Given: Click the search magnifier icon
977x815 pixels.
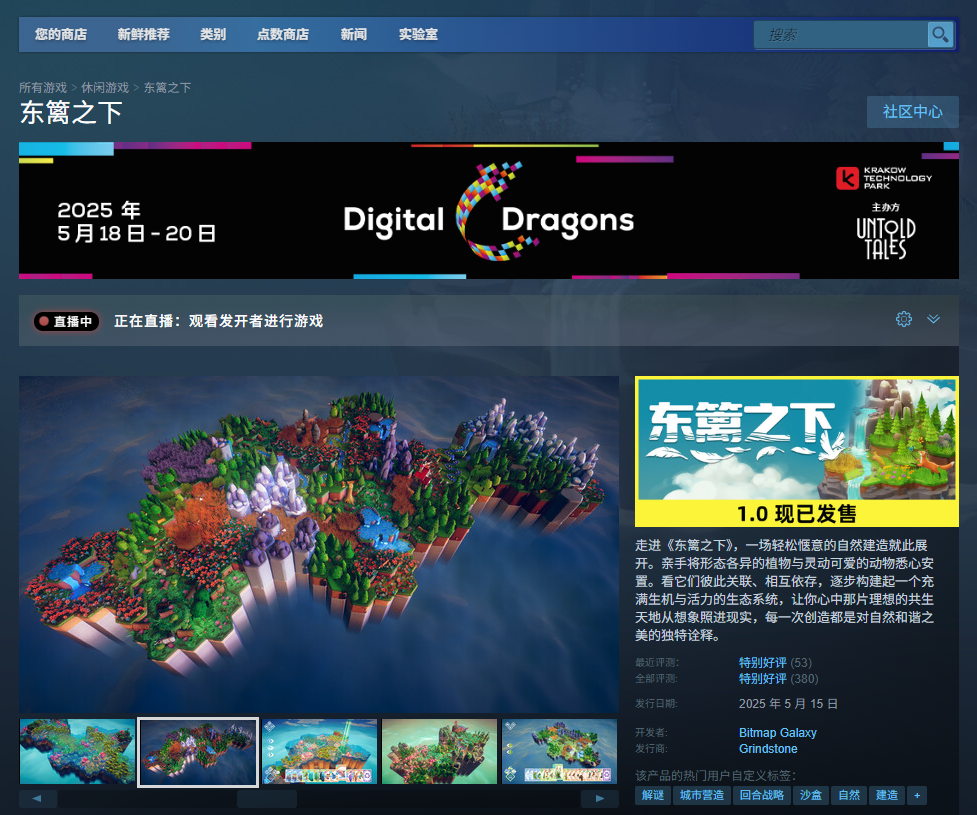Looking at the screenshot, I should click(x=939, y=35).
